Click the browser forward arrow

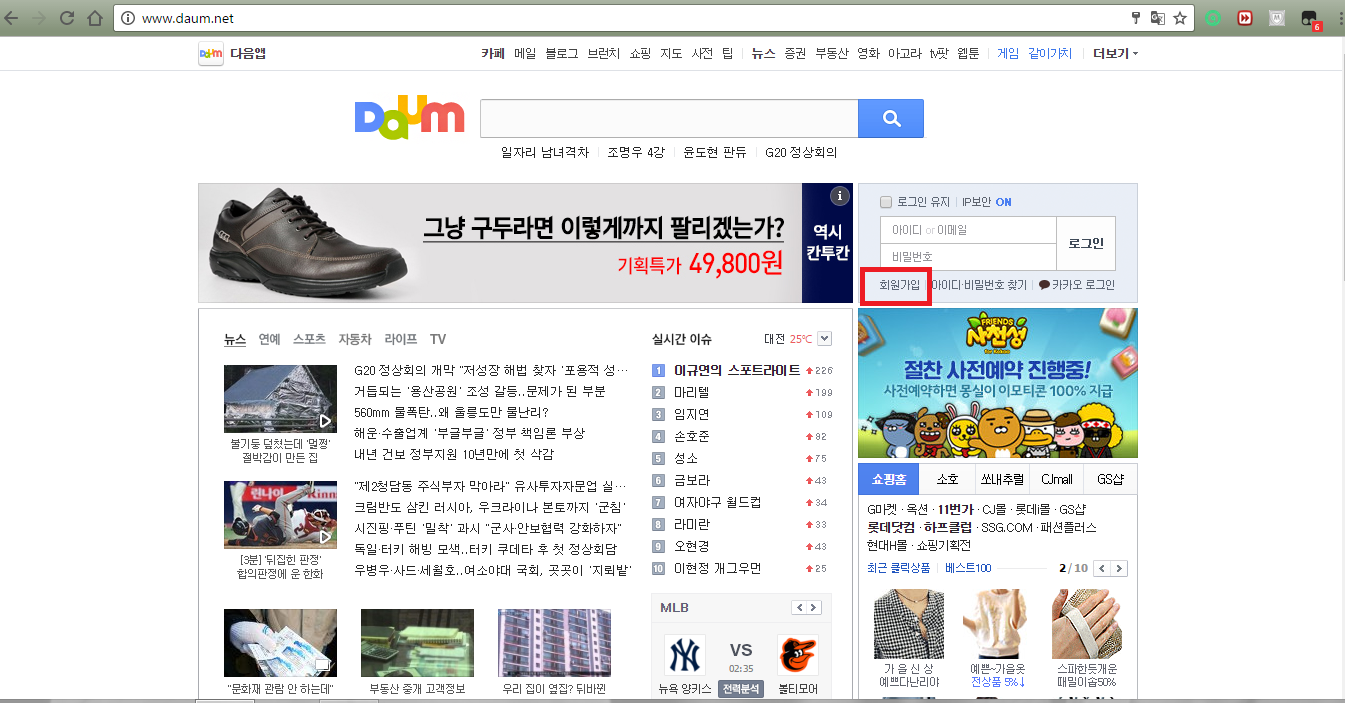click(41, 18)
